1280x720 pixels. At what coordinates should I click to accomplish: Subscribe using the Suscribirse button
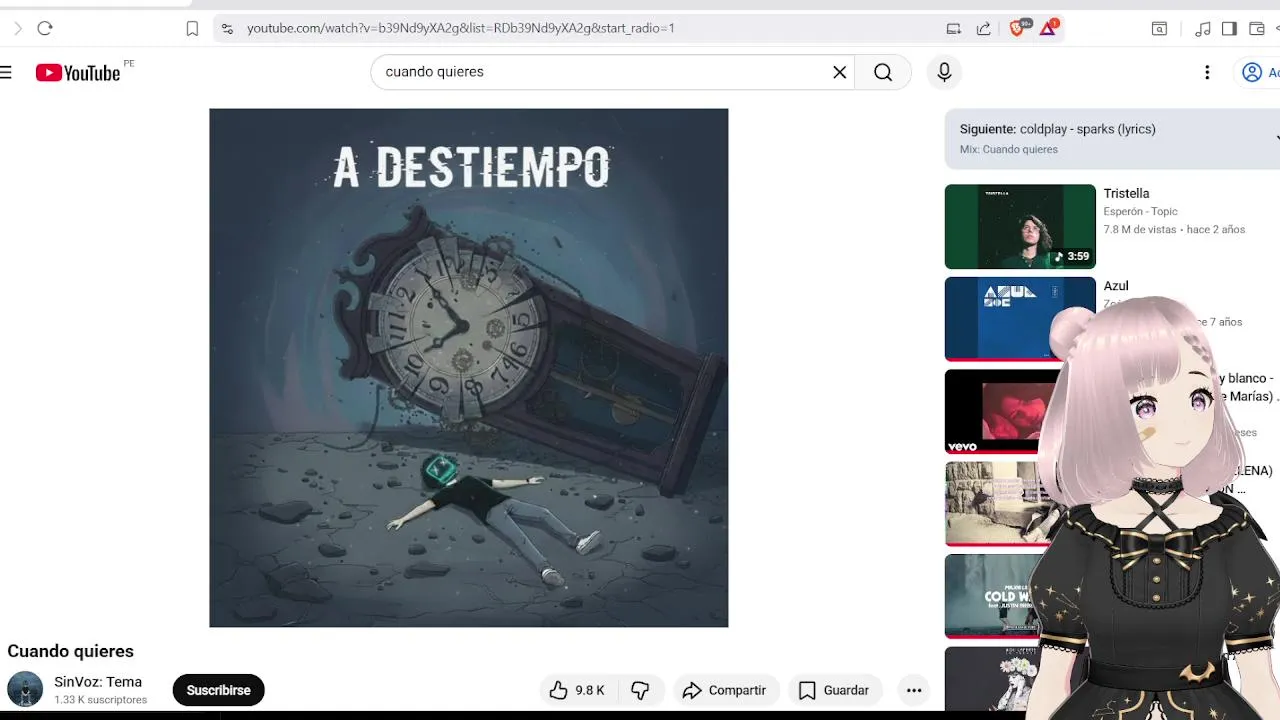coord(218,690)
